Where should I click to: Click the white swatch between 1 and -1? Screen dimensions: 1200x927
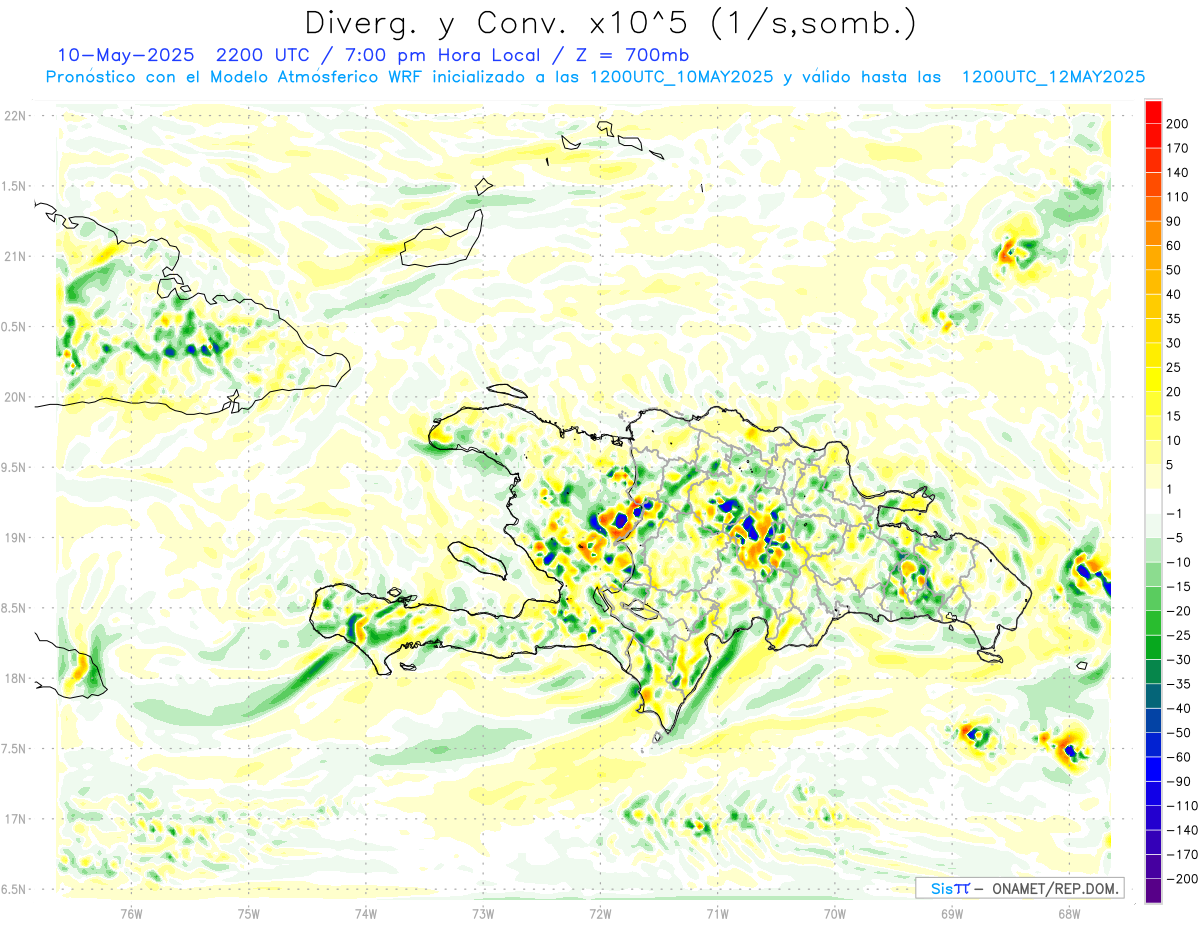coord(1153,501)
